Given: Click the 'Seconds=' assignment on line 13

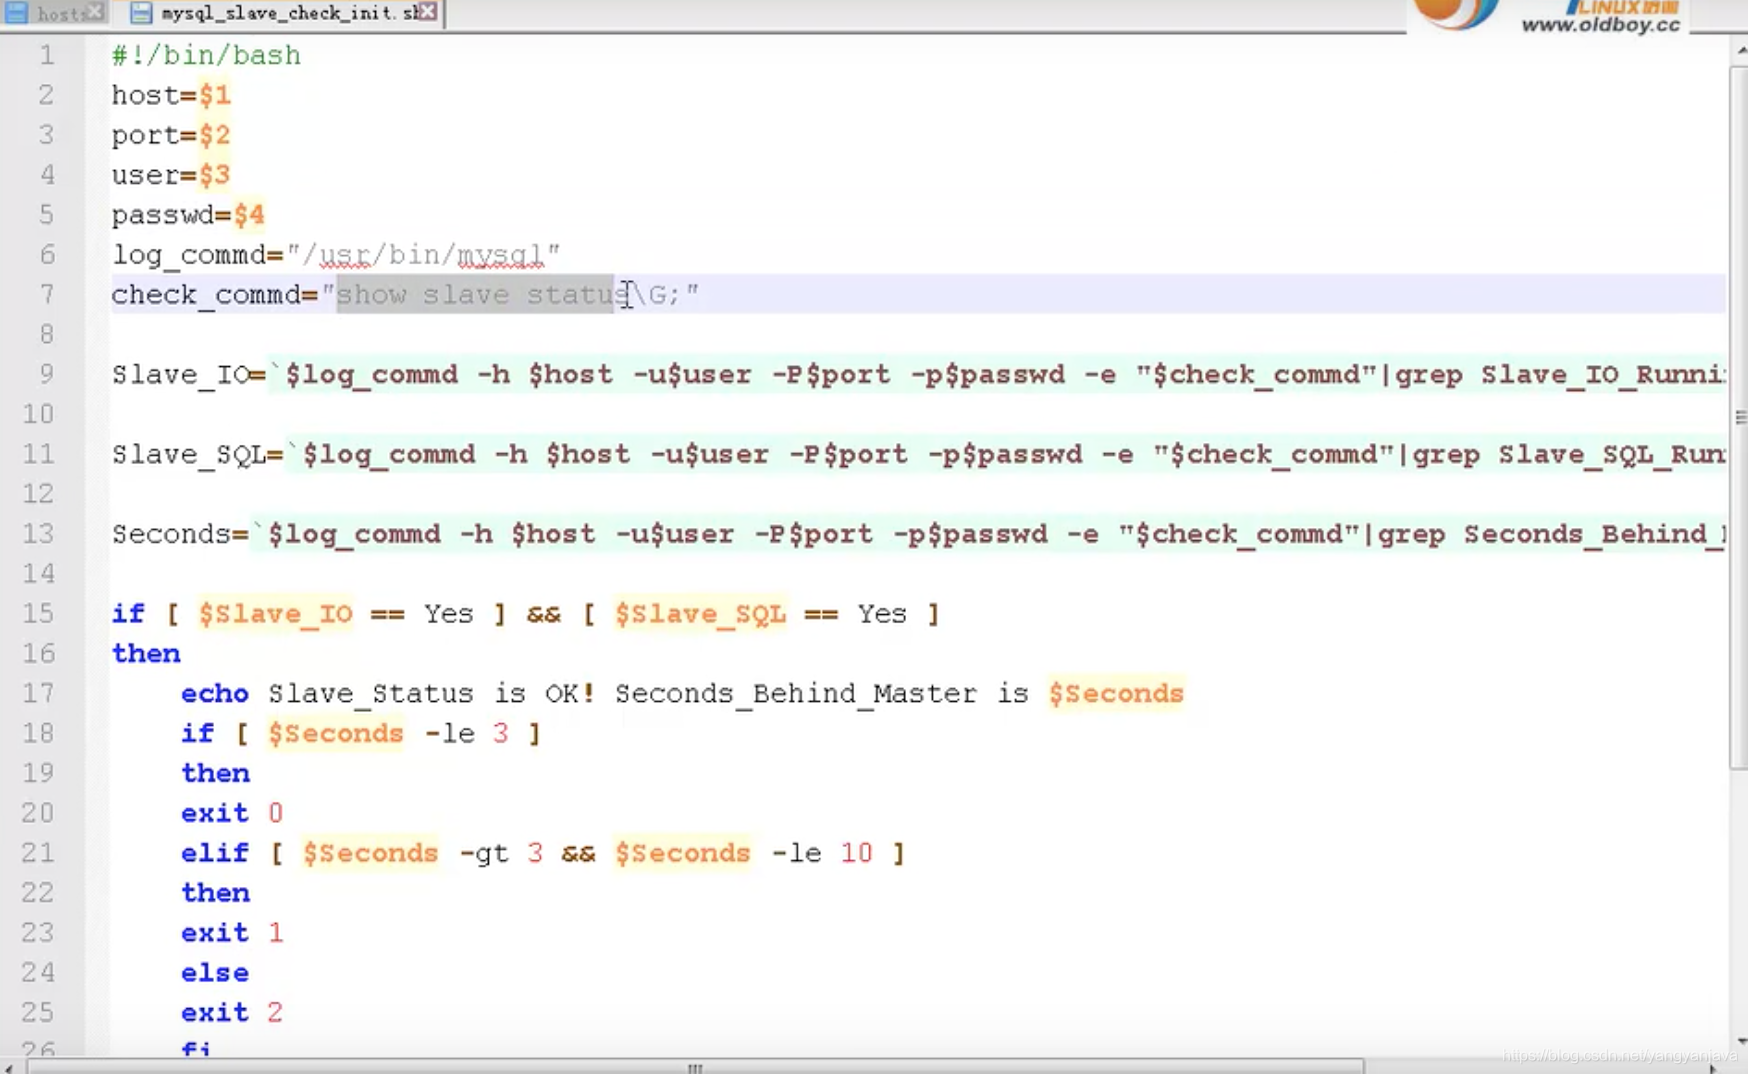Looking at the screenshot, I should (180, 535).
